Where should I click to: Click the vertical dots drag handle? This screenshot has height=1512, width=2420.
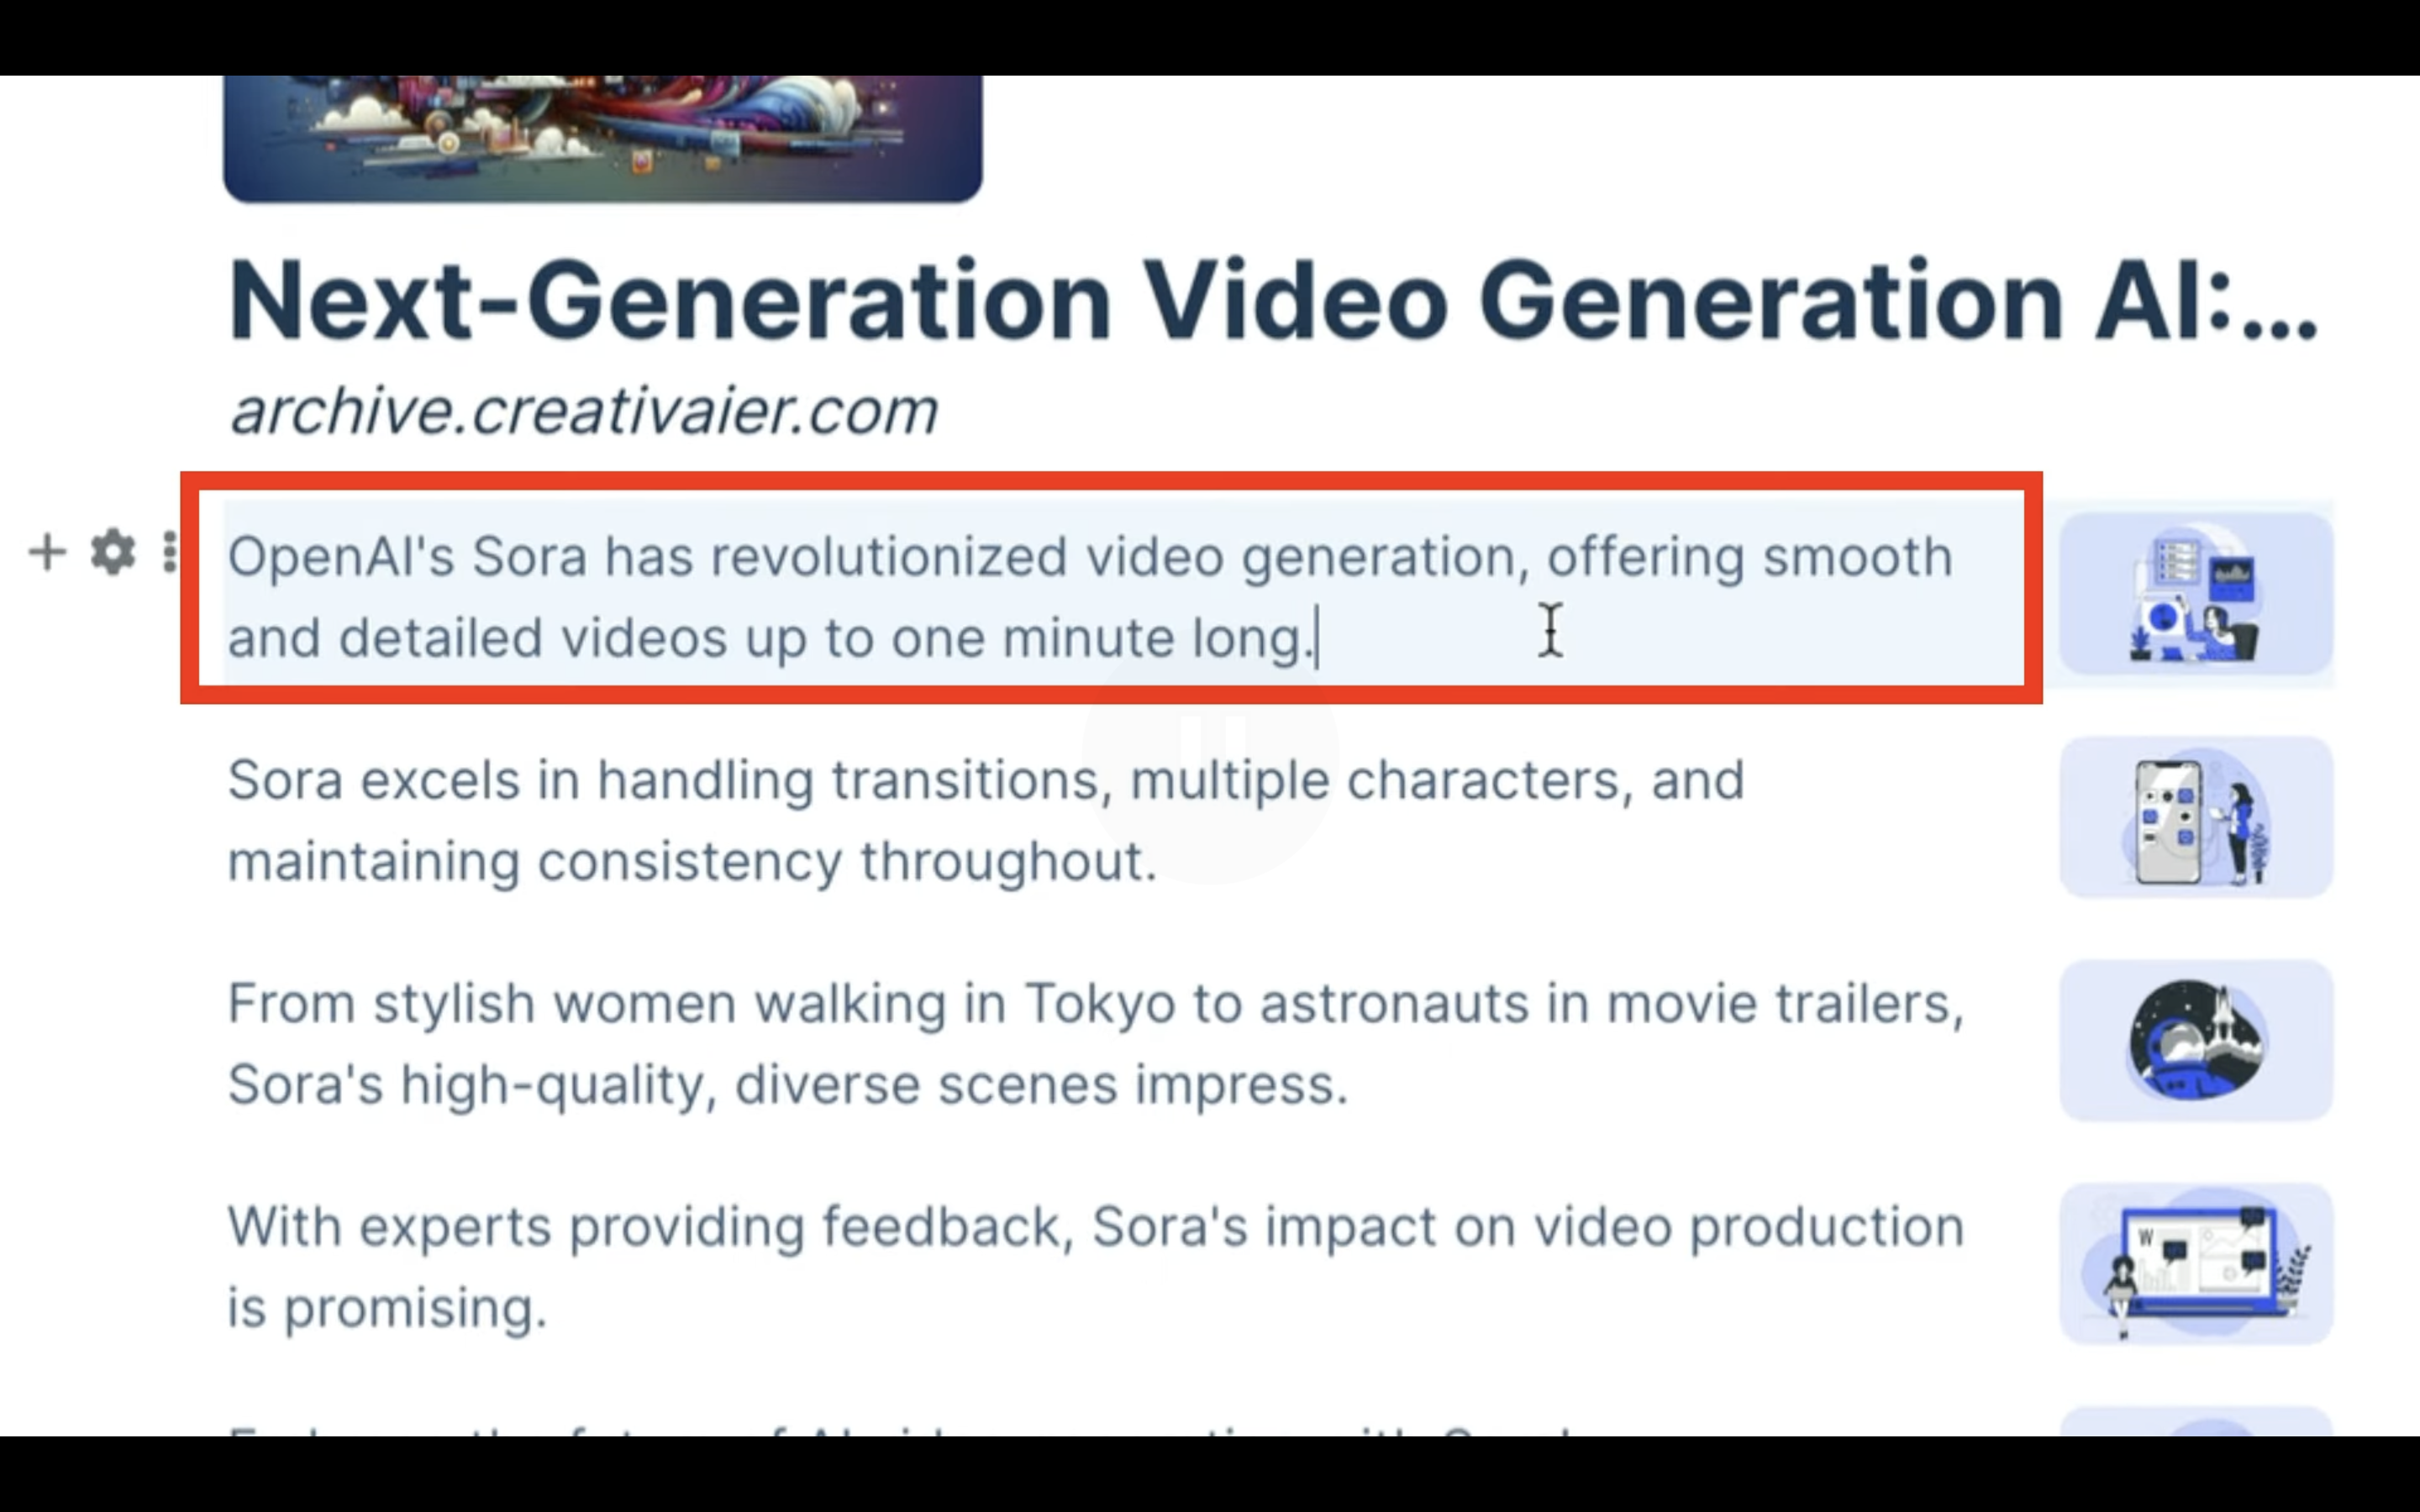[x=170, y=552]
